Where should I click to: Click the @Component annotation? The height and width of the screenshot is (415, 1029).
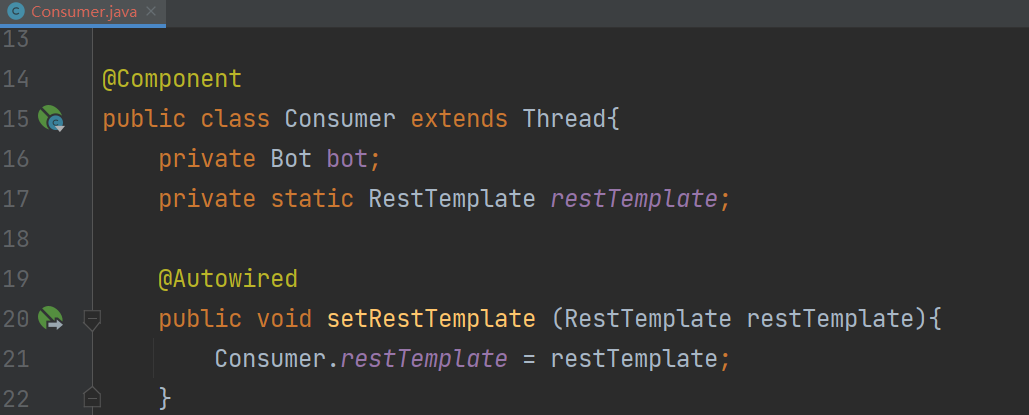click(x=172, y=79)
